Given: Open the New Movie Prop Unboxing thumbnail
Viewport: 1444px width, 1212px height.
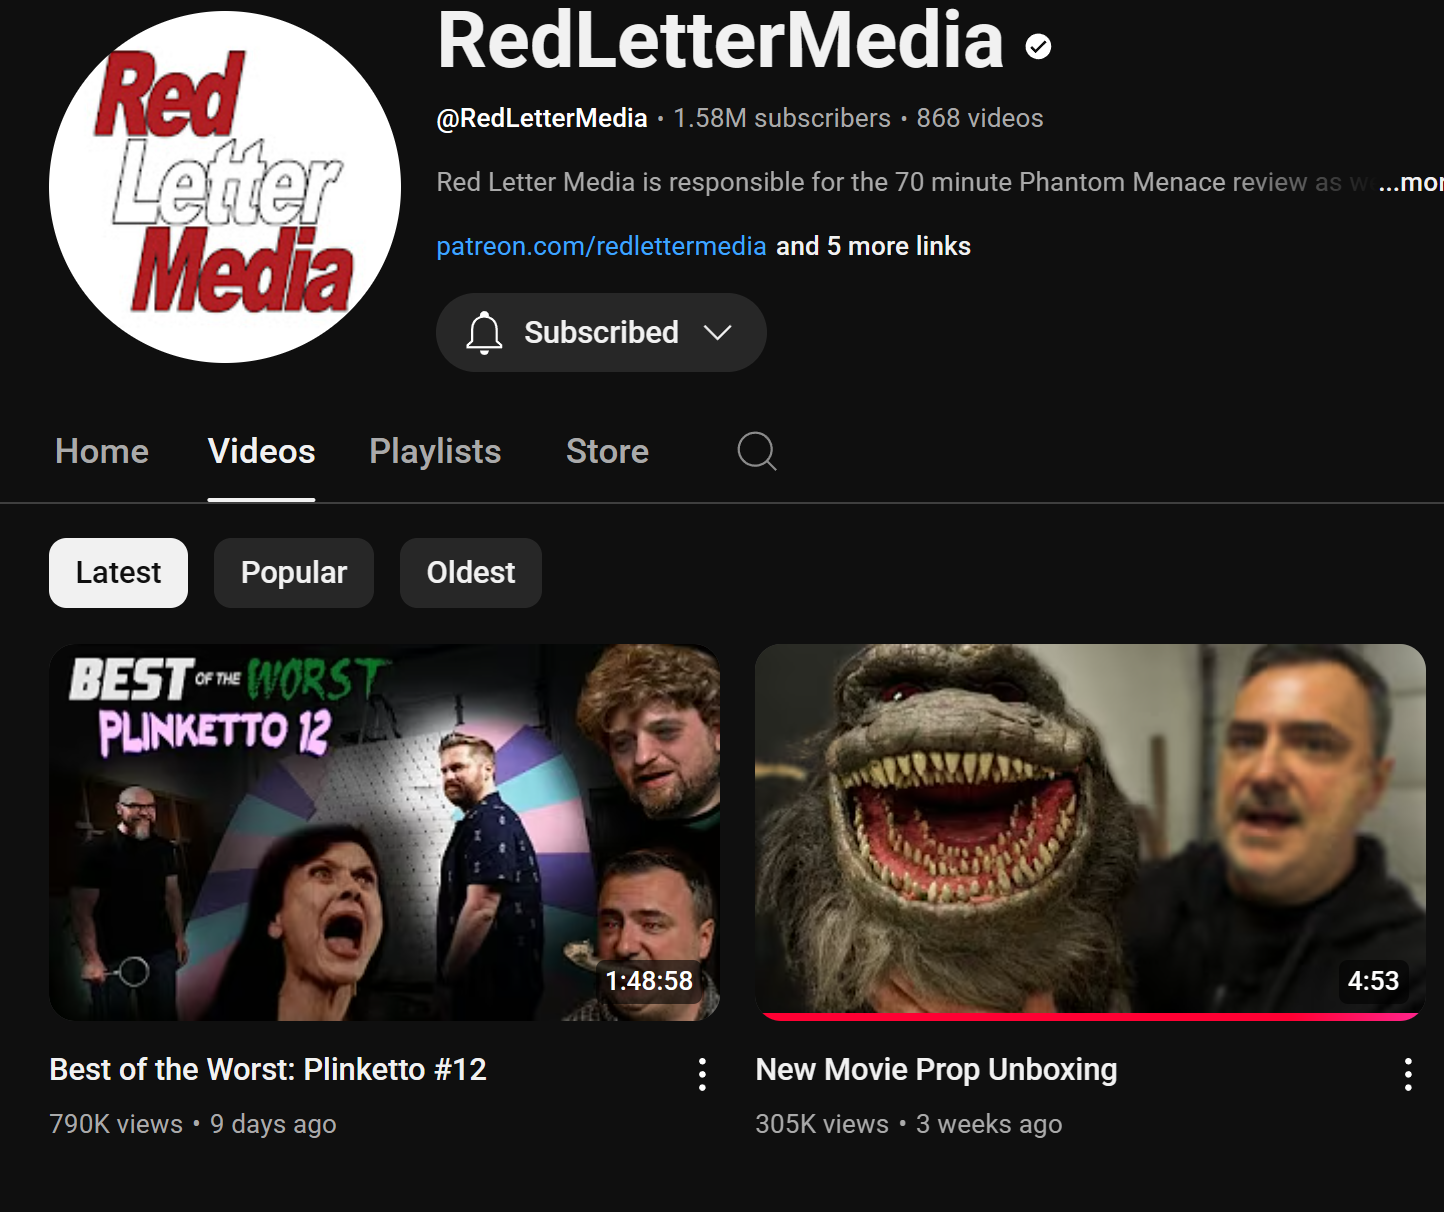Looking at the screenshot, I should point(1090,832).
